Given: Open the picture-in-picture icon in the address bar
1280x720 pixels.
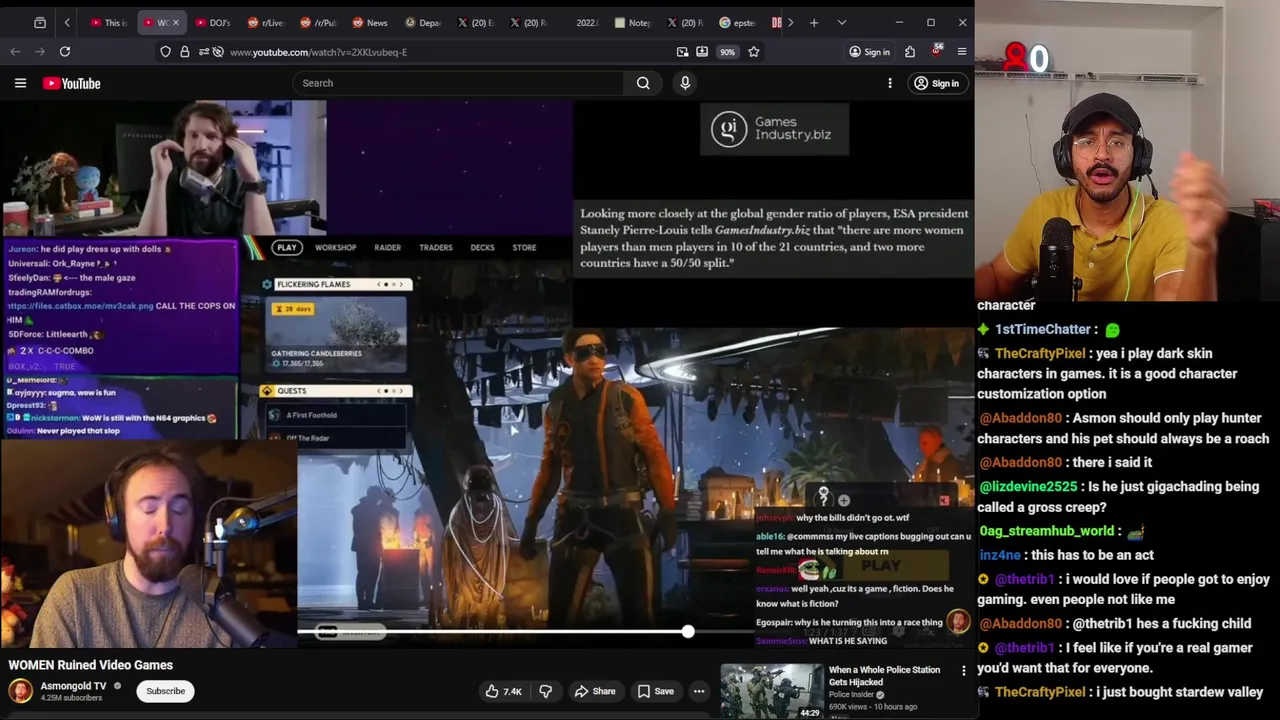Looking at the screenshot, I should point(682,51).
